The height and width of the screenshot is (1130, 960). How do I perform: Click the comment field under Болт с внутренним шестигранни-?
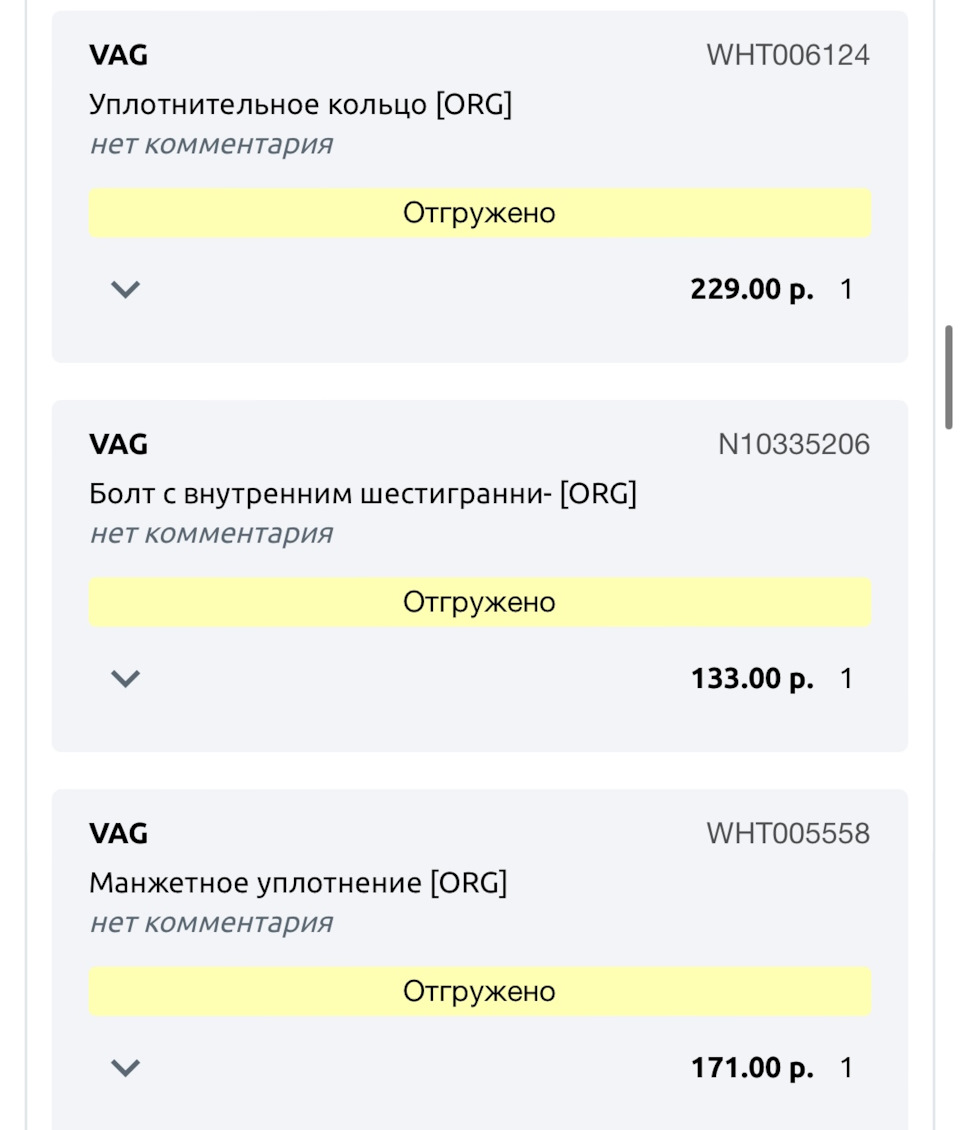pos(211,533)
